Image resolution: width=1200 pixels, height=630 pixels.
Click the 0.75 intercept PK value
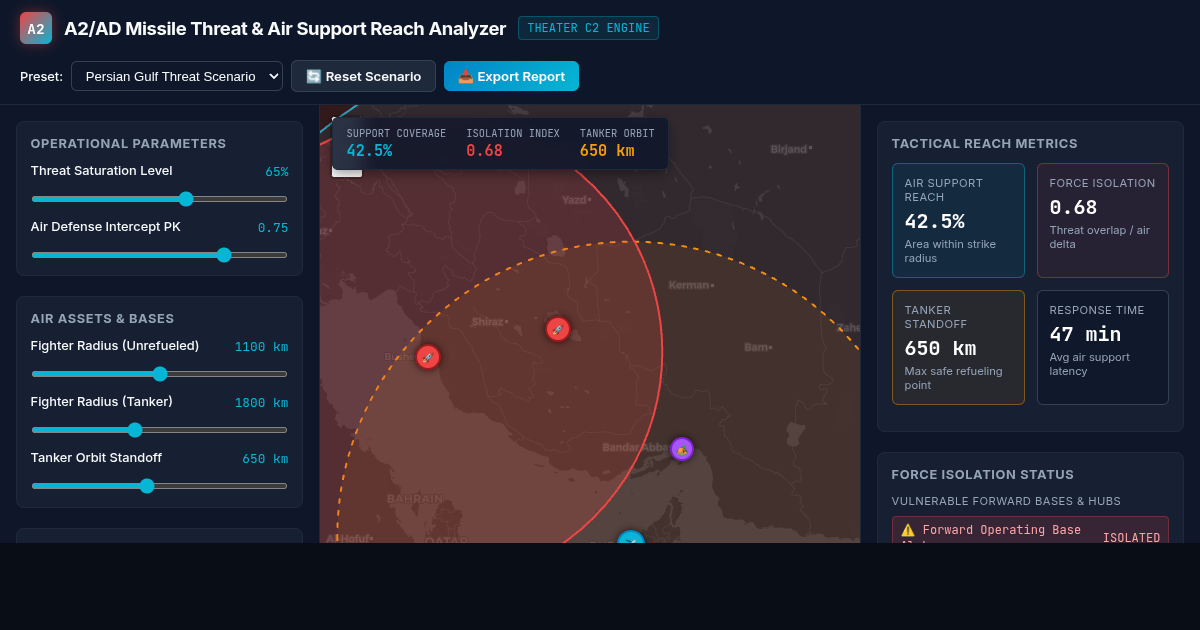pos(273,228)
